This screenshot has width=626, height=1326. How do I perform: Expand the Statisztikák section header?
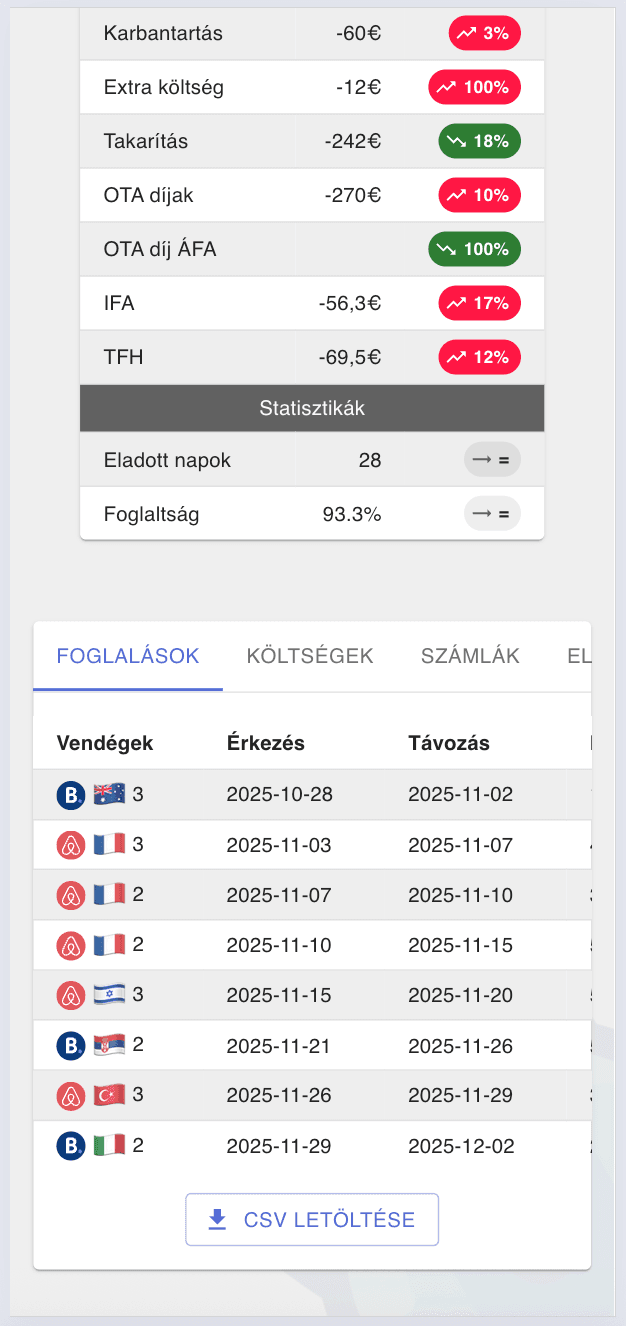pyautogui.click(x=311, y=407)
